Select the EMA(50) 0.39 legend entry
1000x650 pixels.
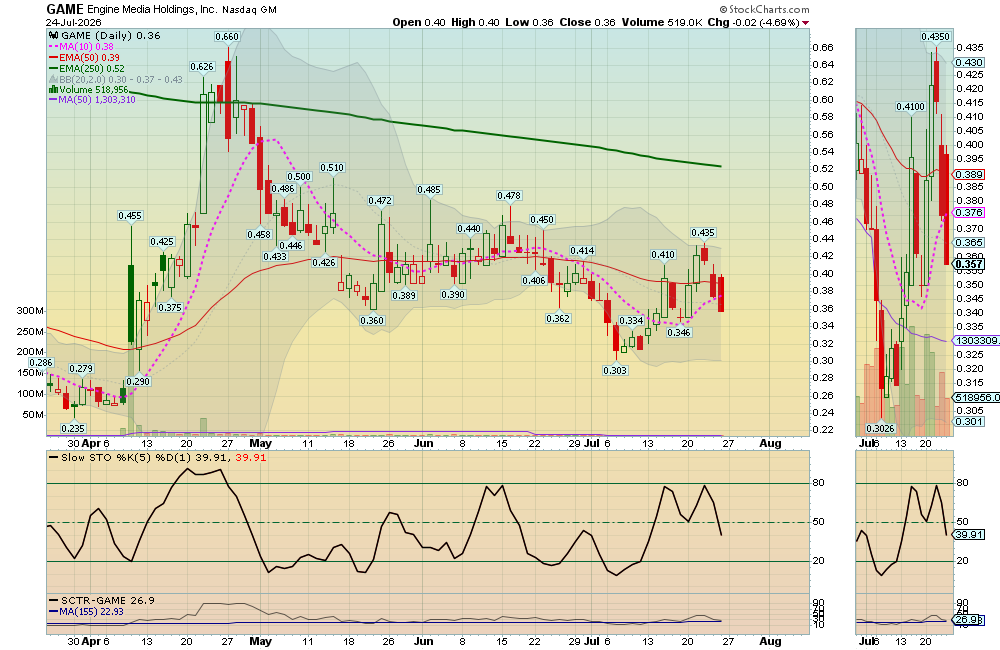[85, 57]
